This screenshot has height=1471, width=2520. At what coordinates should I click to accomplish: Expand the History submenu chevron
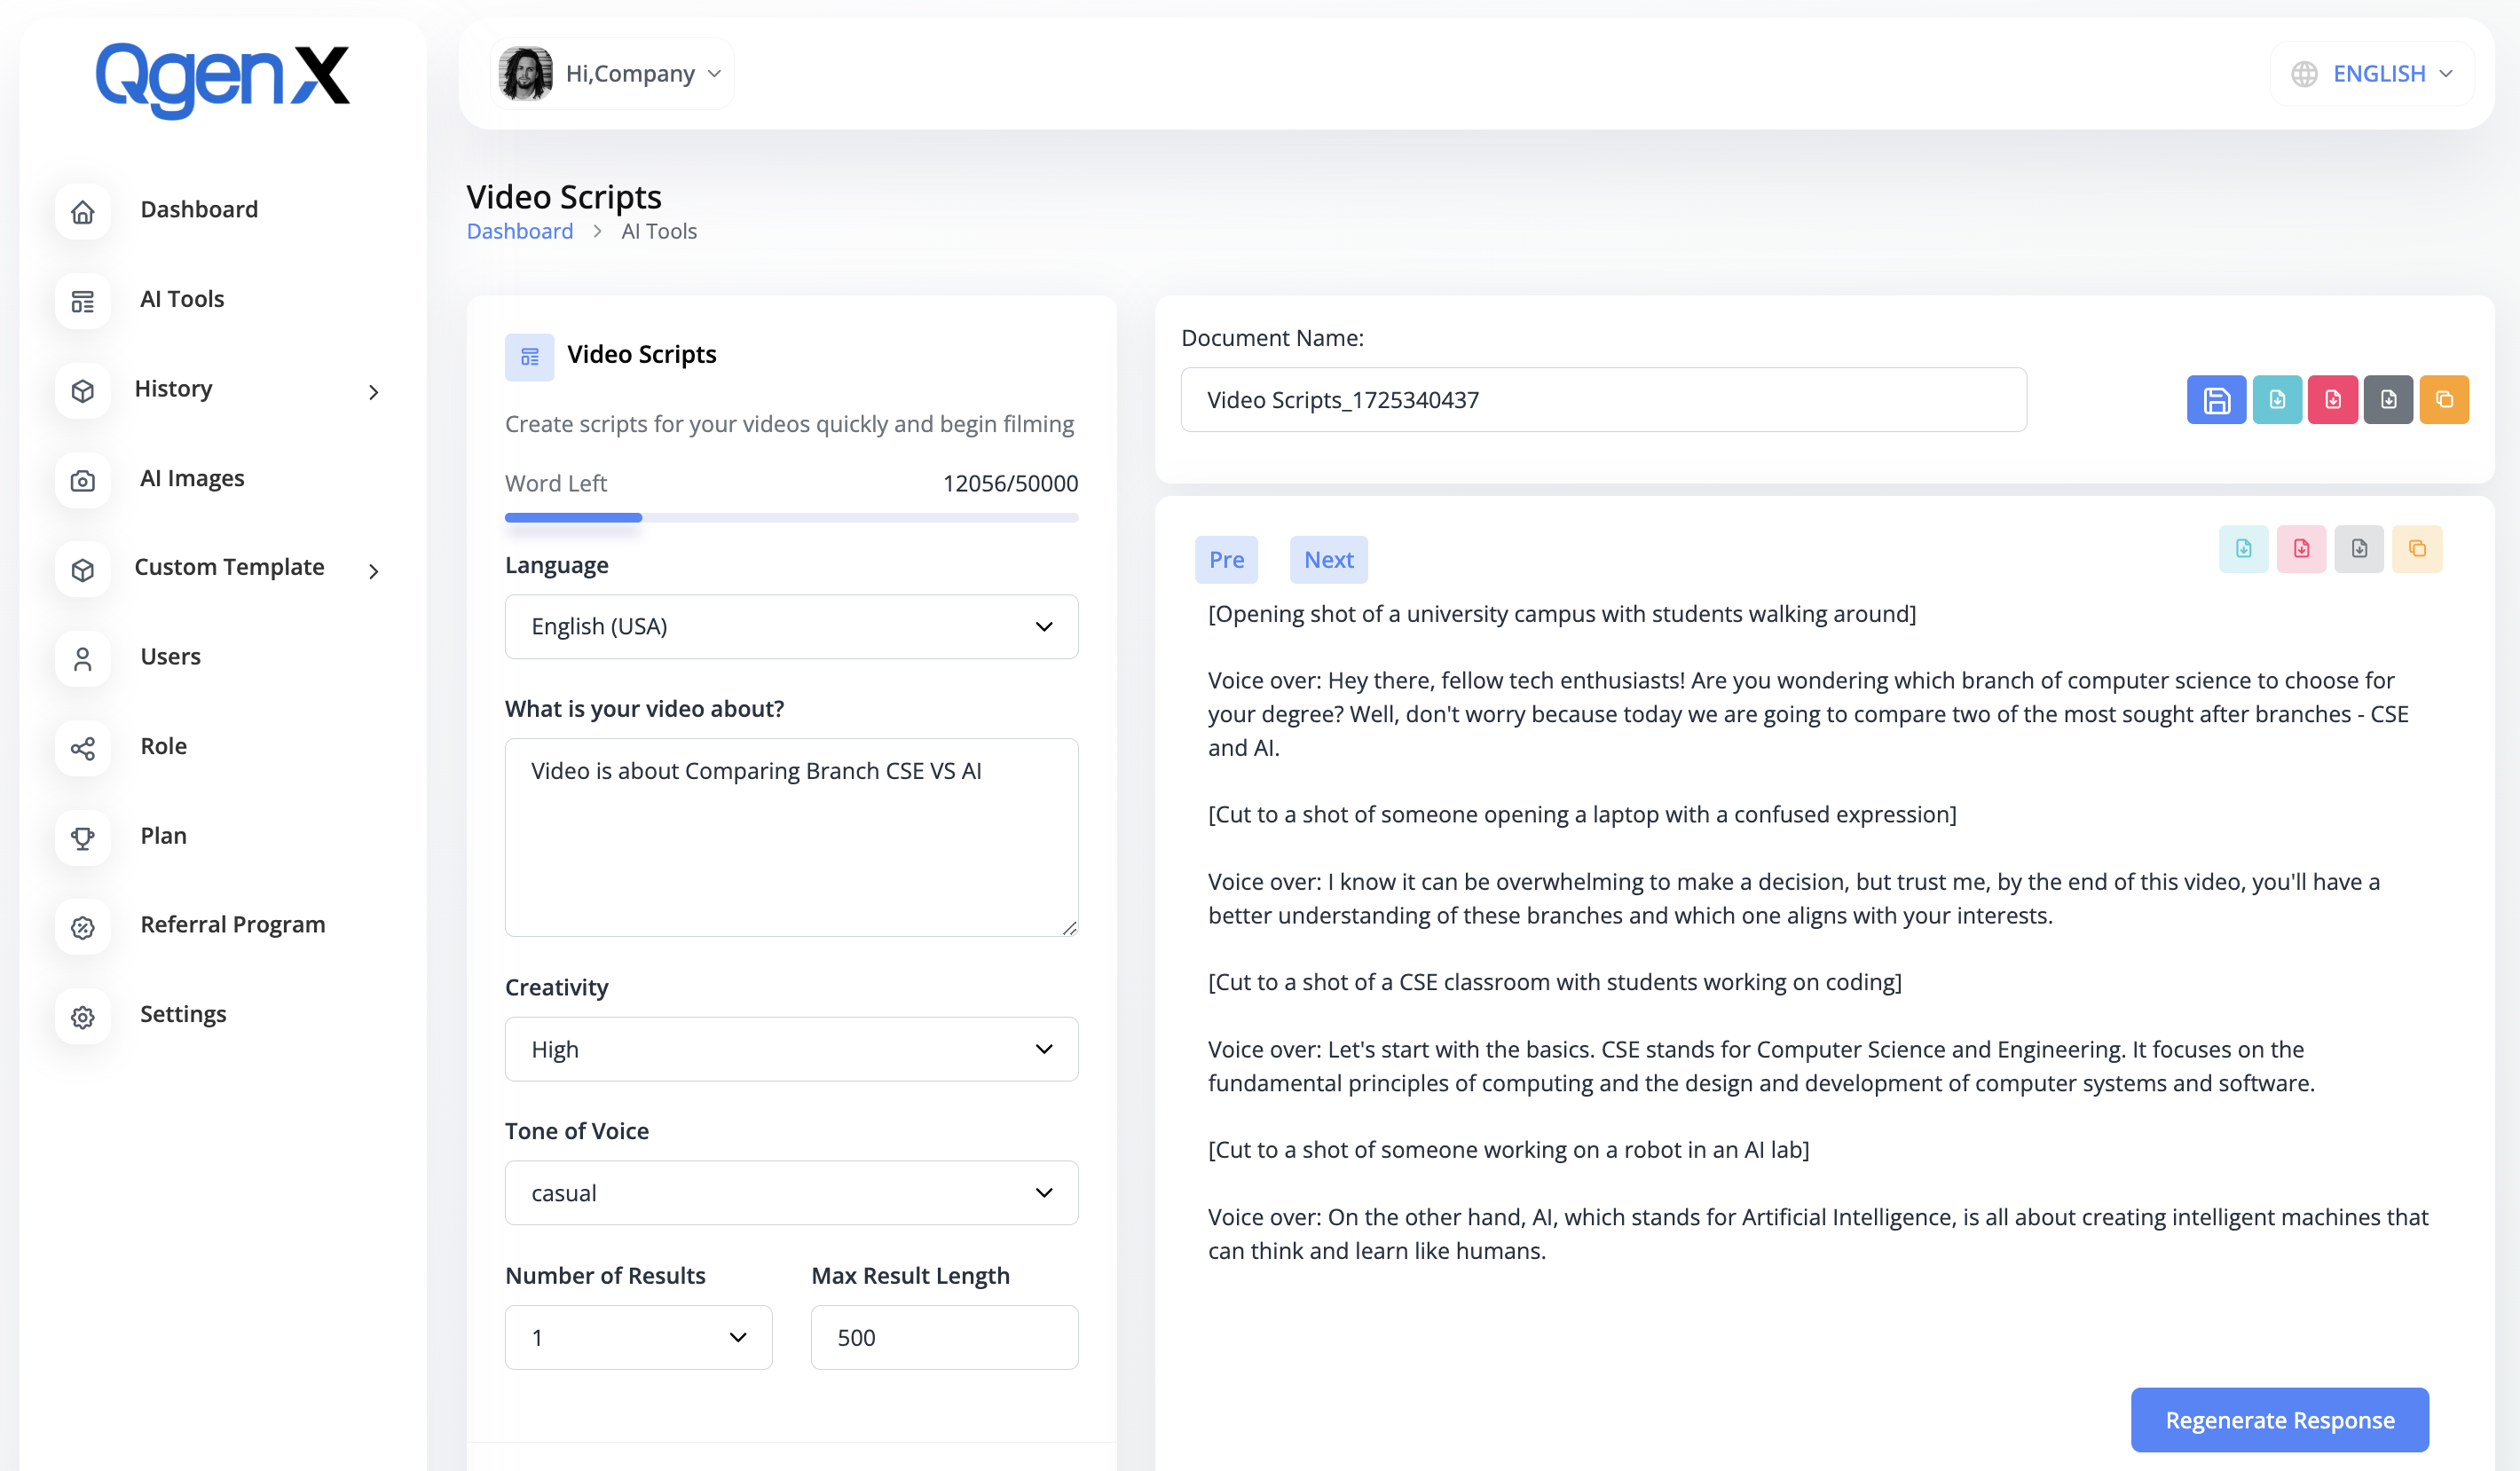pos(373,392)
